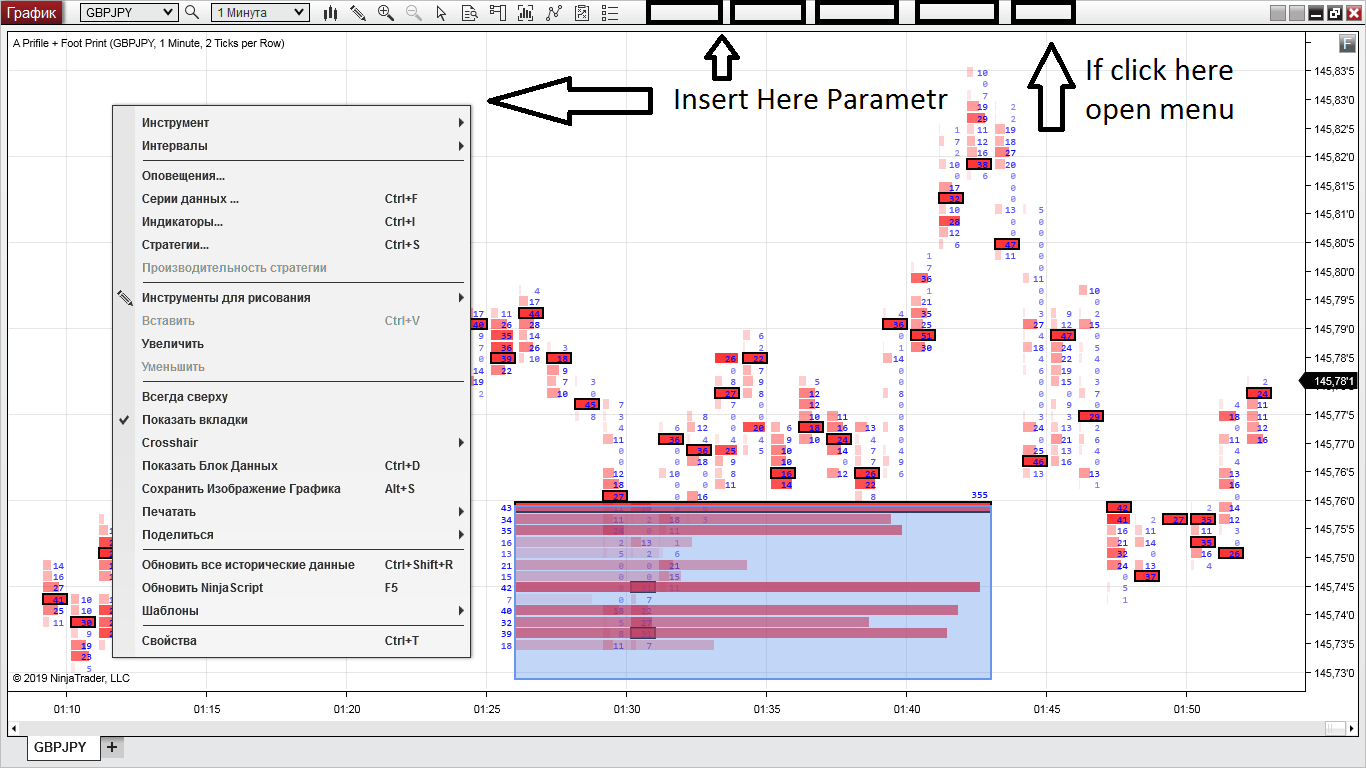Click the zoom in magnifier icon
1366x768 pixels.
tap(386, 13)
